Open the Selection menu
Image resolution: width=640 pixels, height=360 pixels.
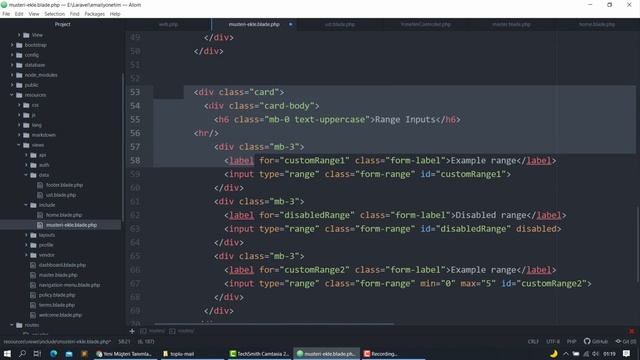point(55,14)
